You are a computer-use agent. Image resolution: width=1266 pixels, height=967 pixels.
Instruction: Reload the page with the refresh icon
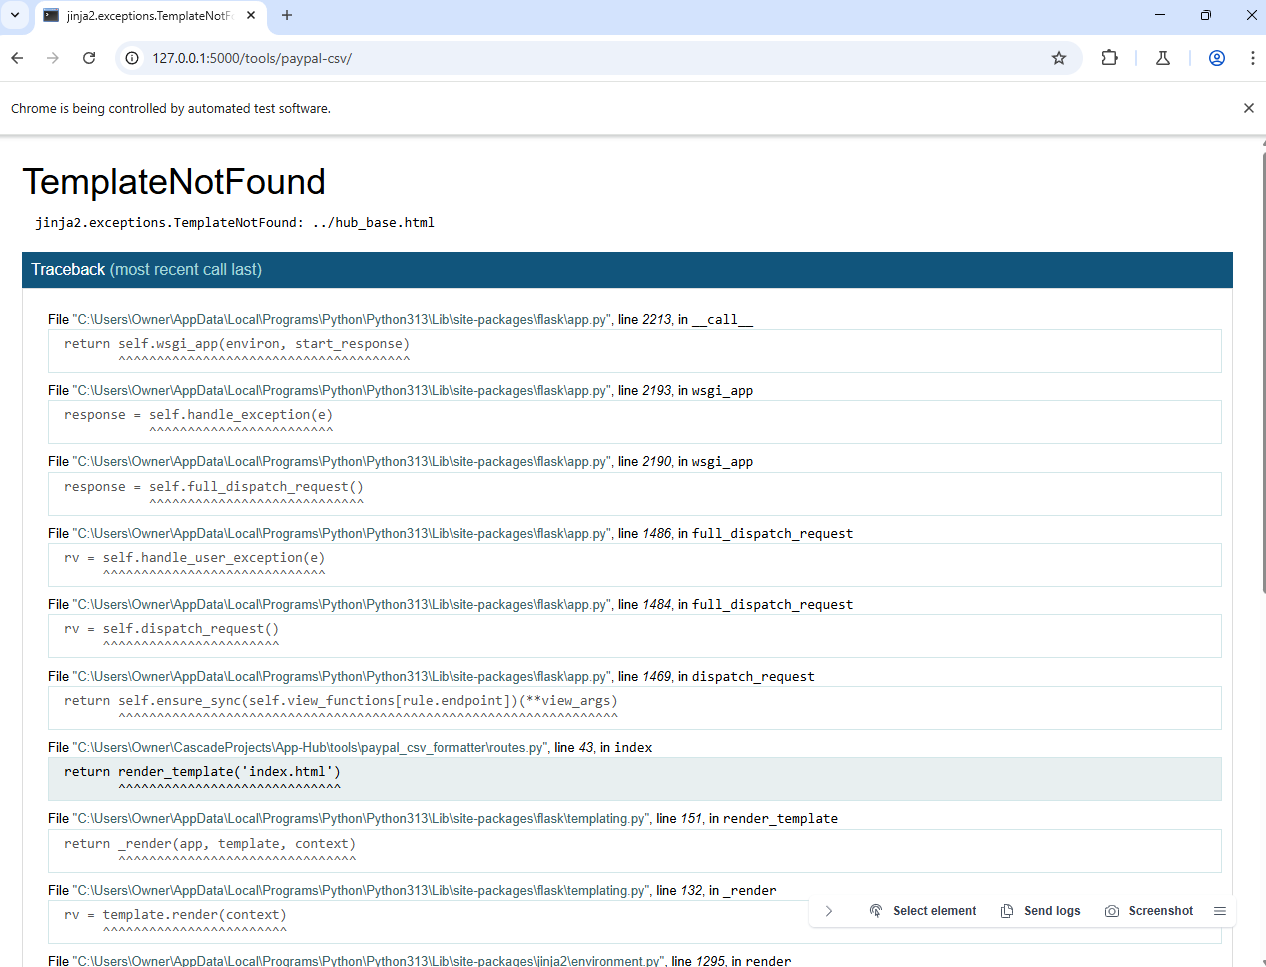pyautogui.click(x=89, y=58)
